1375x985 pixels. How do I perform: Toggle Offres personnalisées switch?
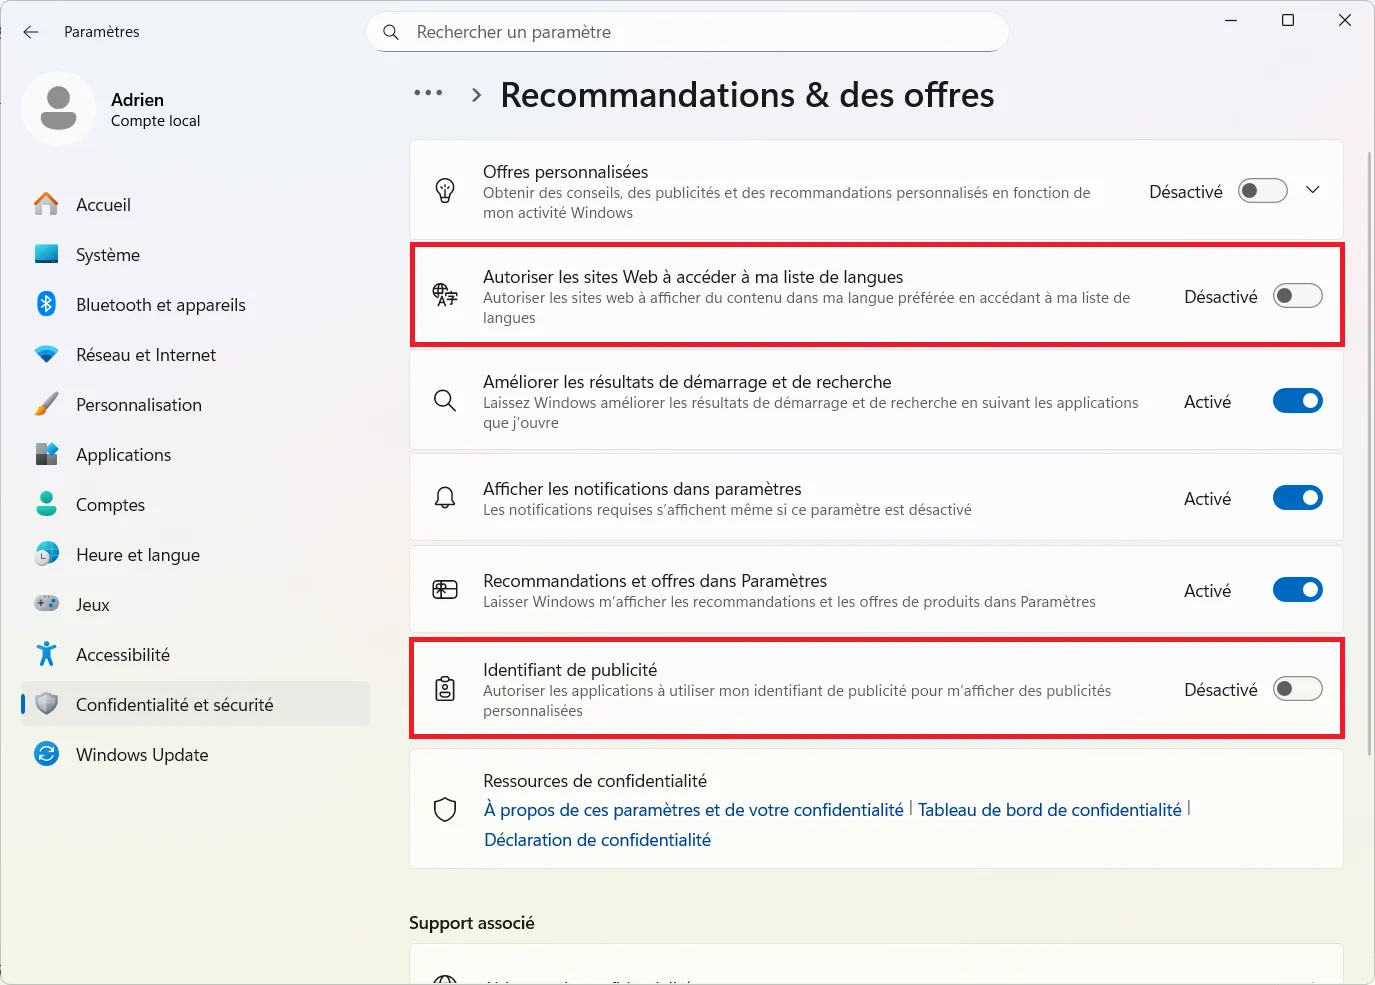[1262, 191]
